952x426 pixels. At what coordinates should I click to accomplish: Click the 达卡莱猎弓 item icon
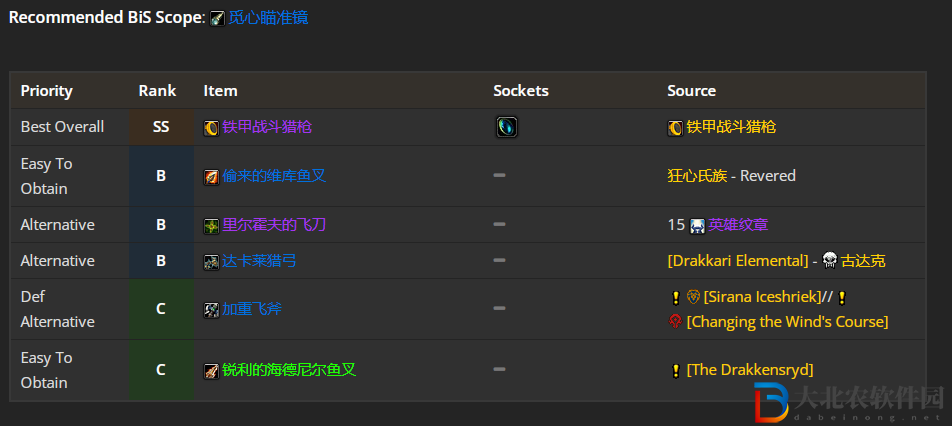click(211, 262)
